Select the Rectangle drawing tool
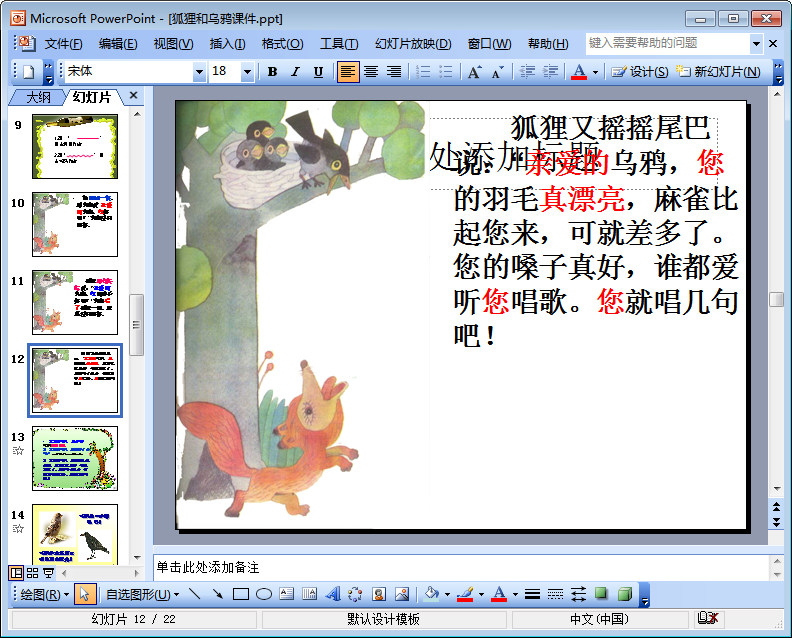 [241, 594]
